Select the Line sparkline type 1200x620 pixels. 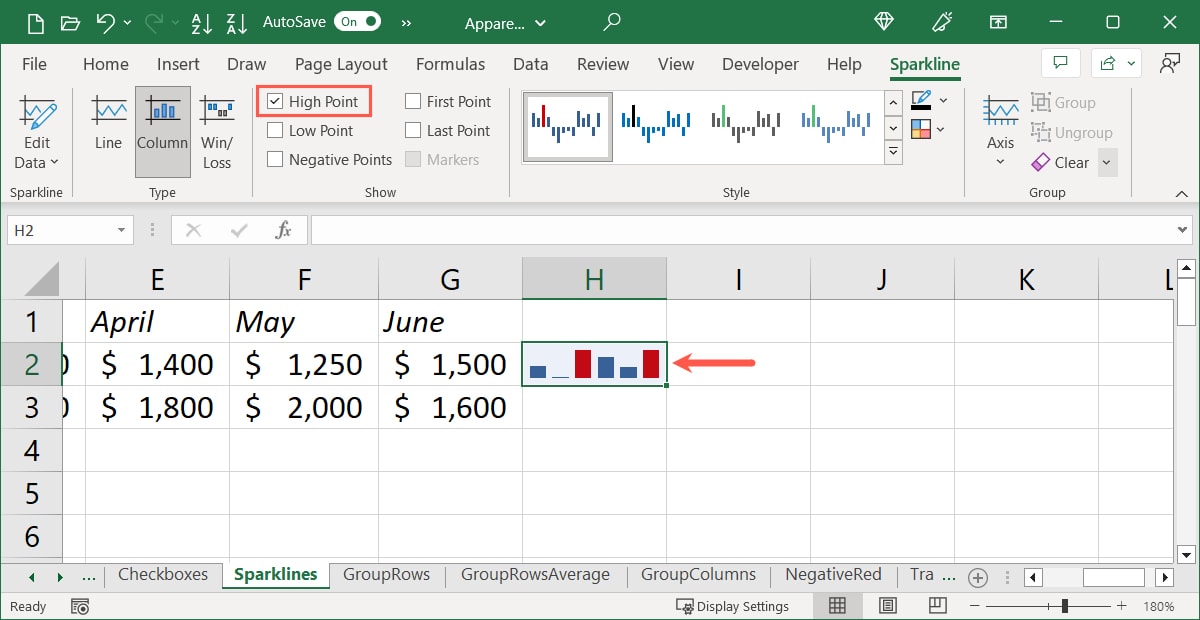108,125
